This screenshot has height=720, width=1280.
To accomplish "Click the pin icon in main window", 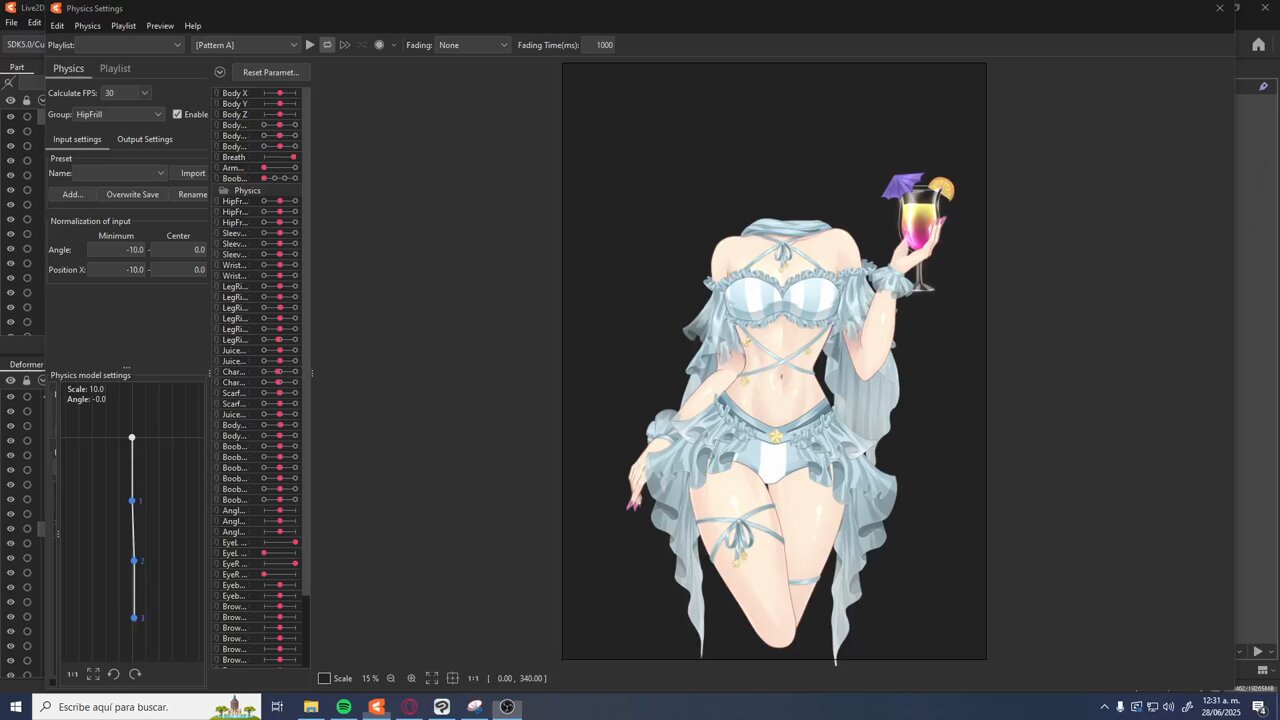I will 1264,87.
